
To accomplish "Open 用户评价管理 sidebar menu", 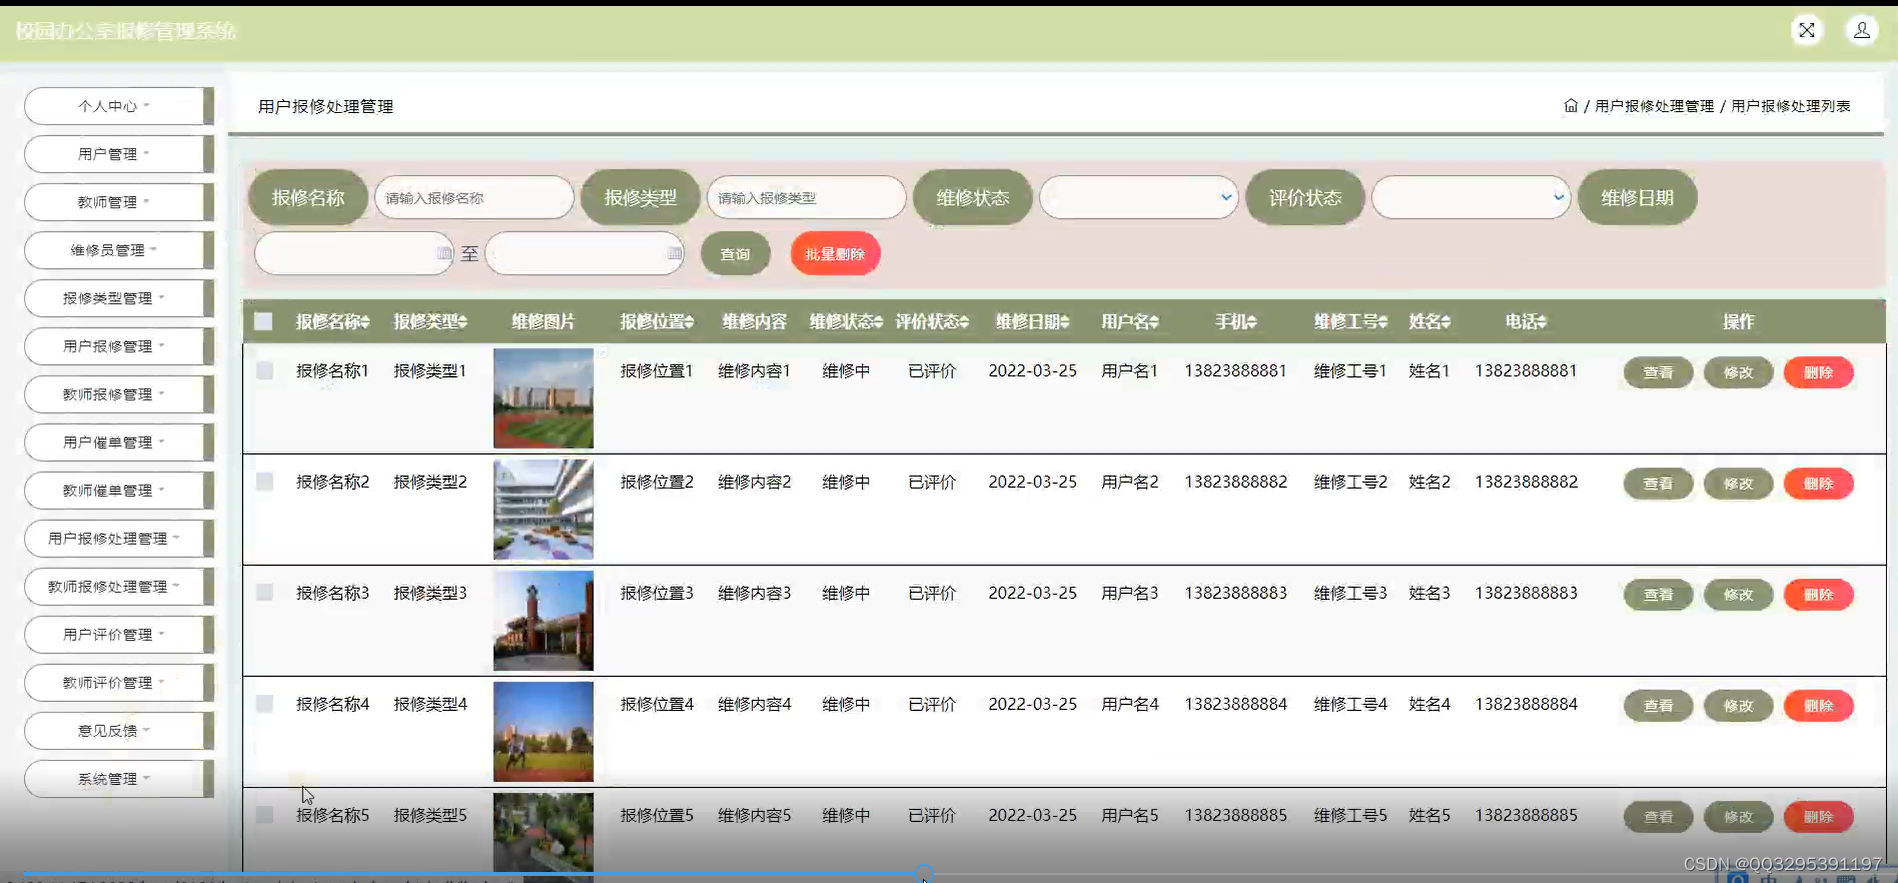I will point(119,633).
